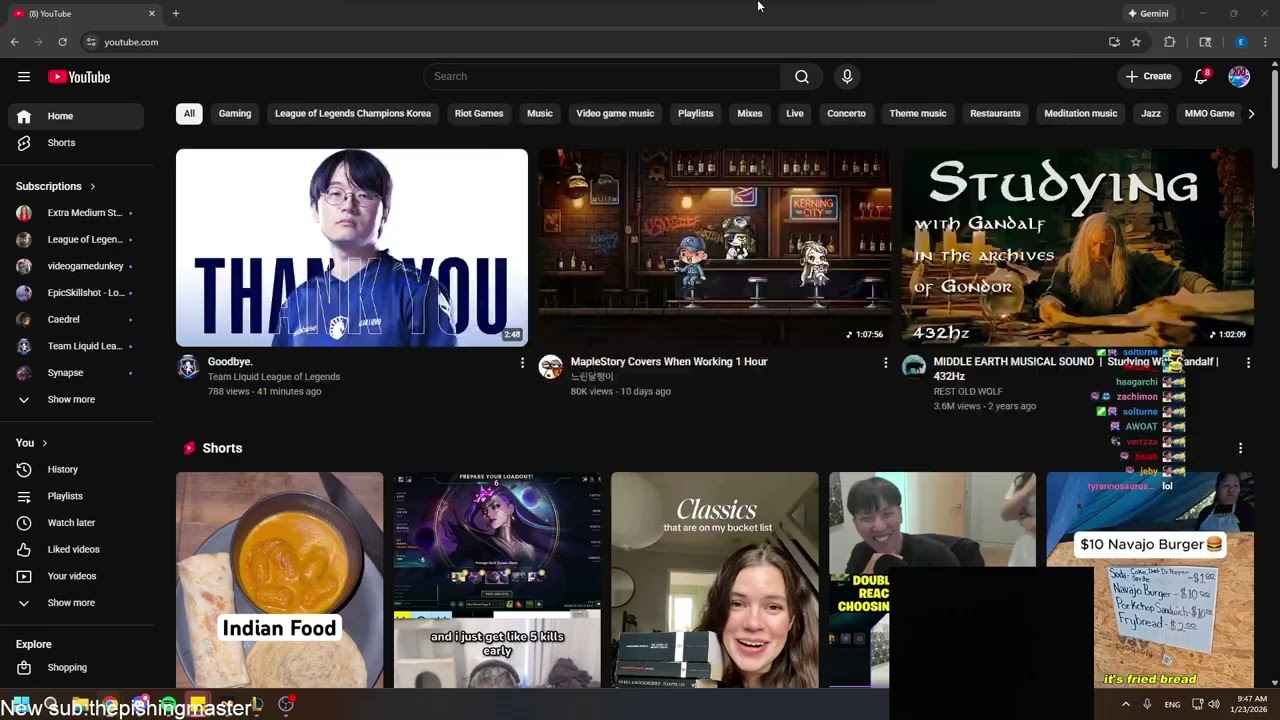Select the Video game music chip
Viewport: 1280px width, 720px height.
(615, 114)
